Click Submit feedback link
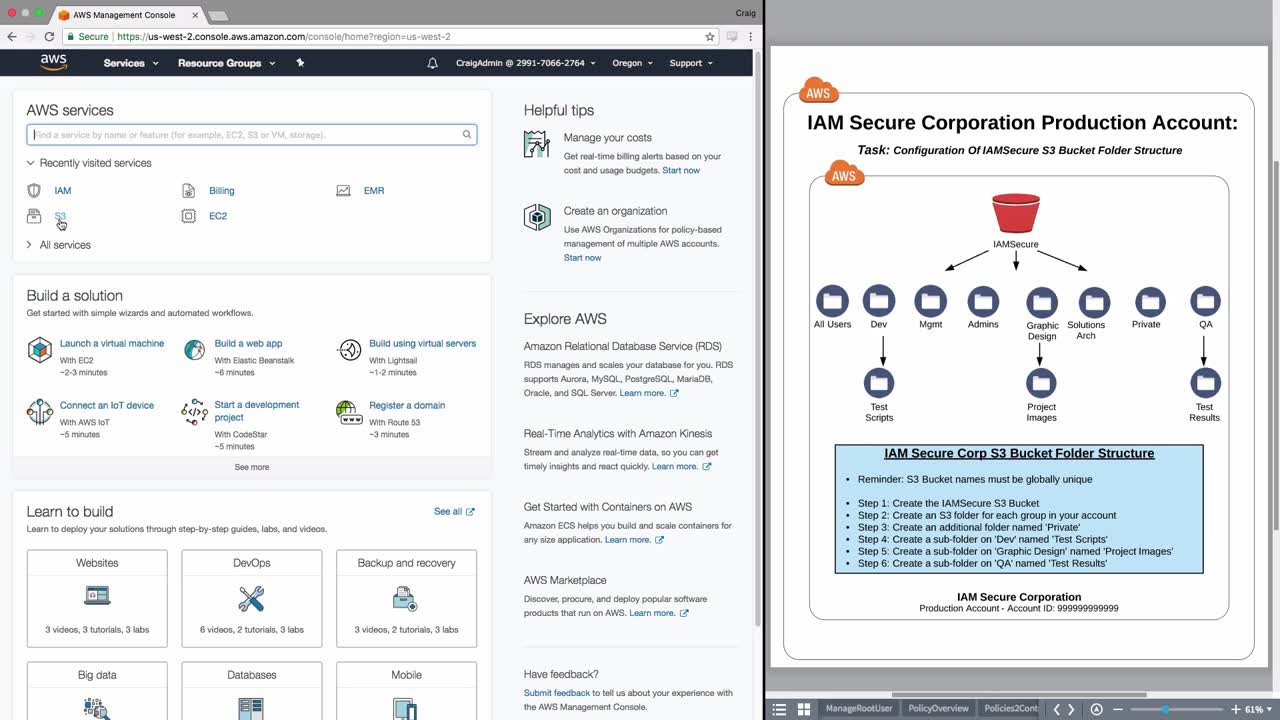The height and width of the screenshot is (720, 1280). (x=557, y=693)
